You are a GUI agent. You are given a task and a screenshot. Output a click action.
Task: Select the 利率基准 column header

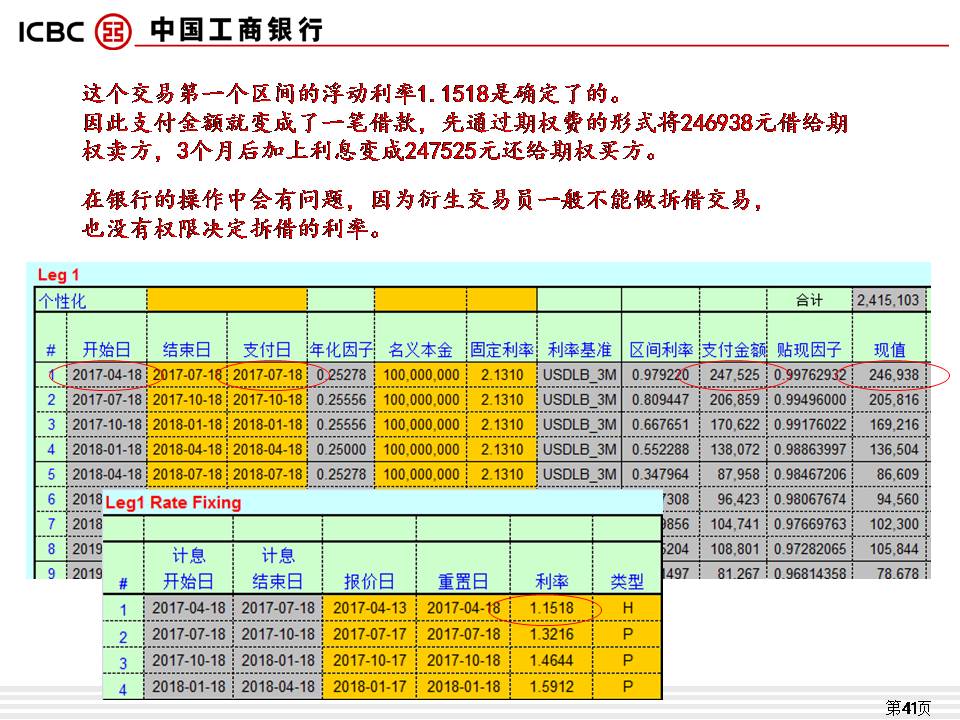(x=579, y=350)
